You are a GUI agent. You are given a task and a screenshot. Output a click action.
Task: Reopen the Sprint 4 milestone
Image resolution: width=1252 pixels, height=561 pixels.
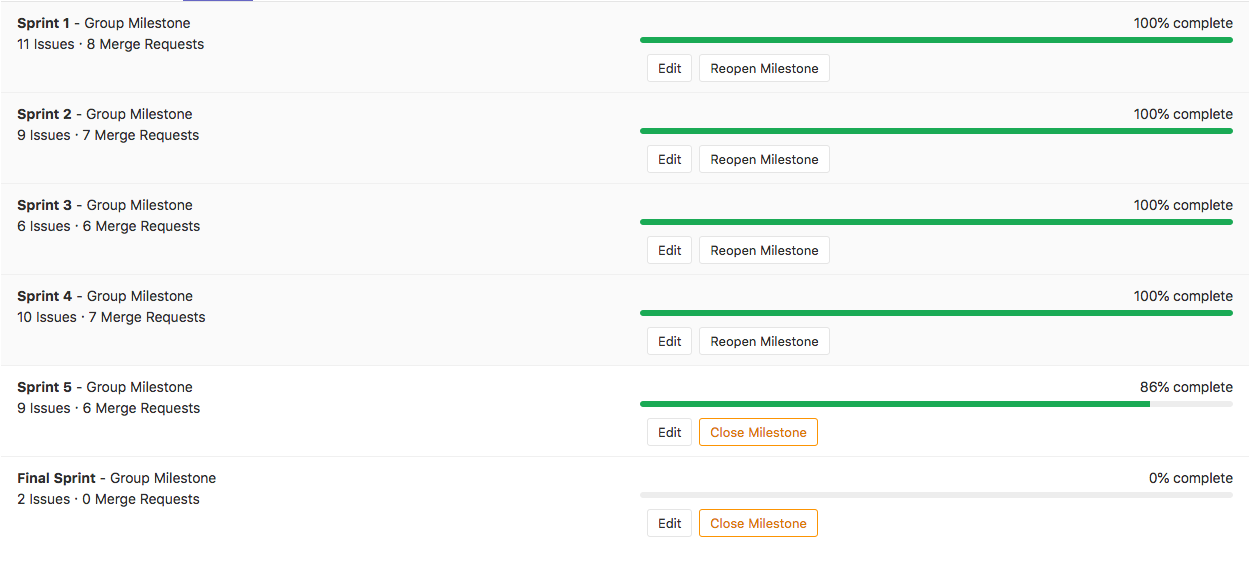pyautogui.click(x=764, y=342)
